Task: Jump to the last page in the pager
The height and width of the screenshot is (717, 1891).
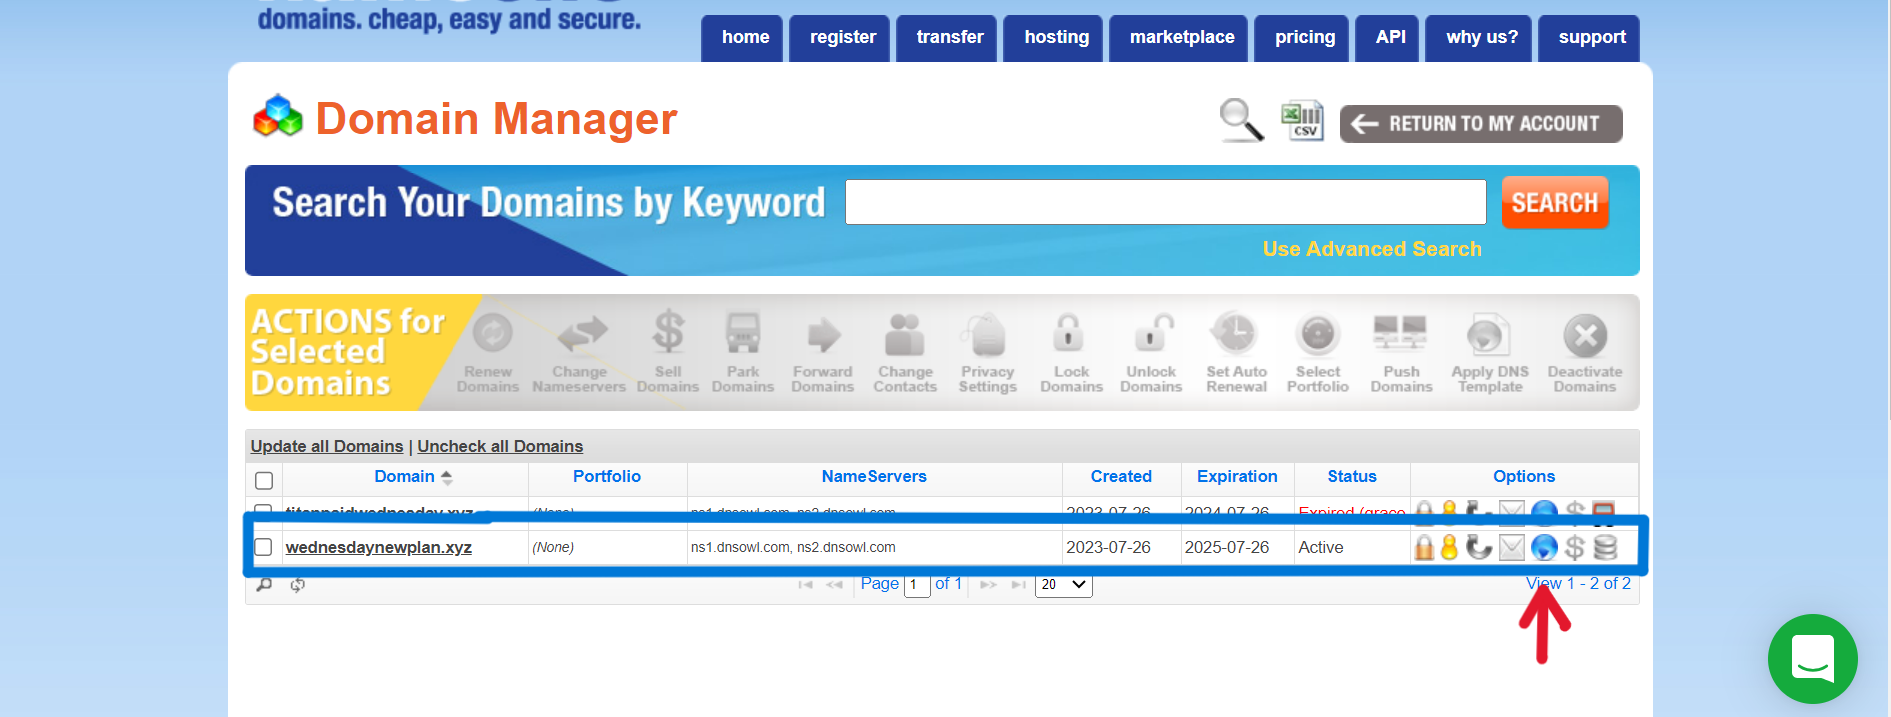Action: tap(1018, 585)
